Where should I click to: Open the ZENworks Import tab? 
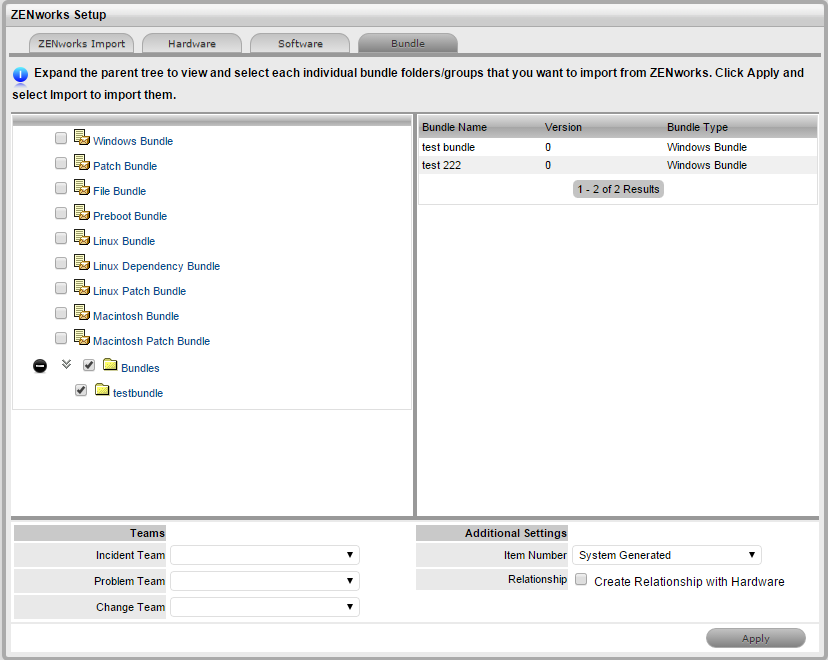[x=82, y=44]
